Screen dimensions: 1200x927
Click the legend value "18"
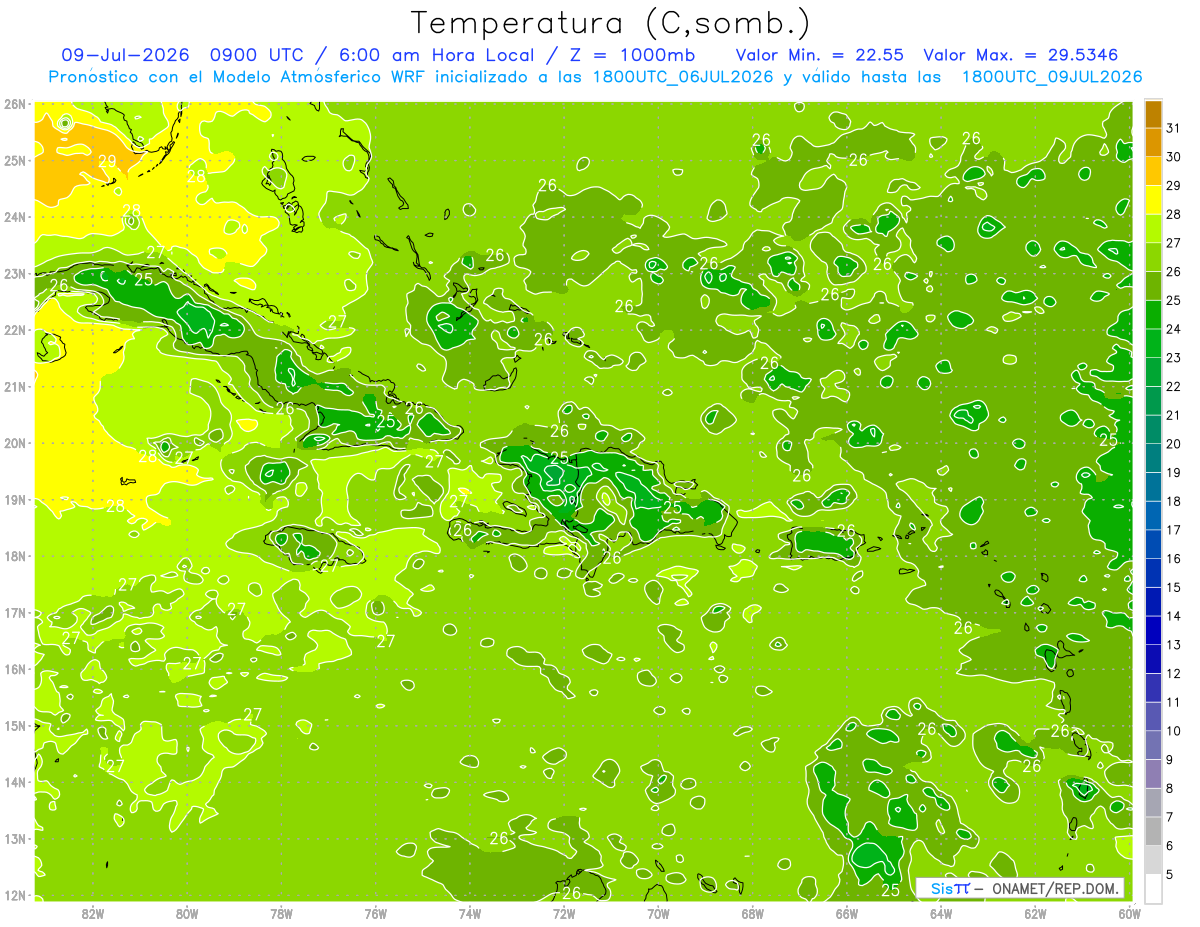(1174, 501)
